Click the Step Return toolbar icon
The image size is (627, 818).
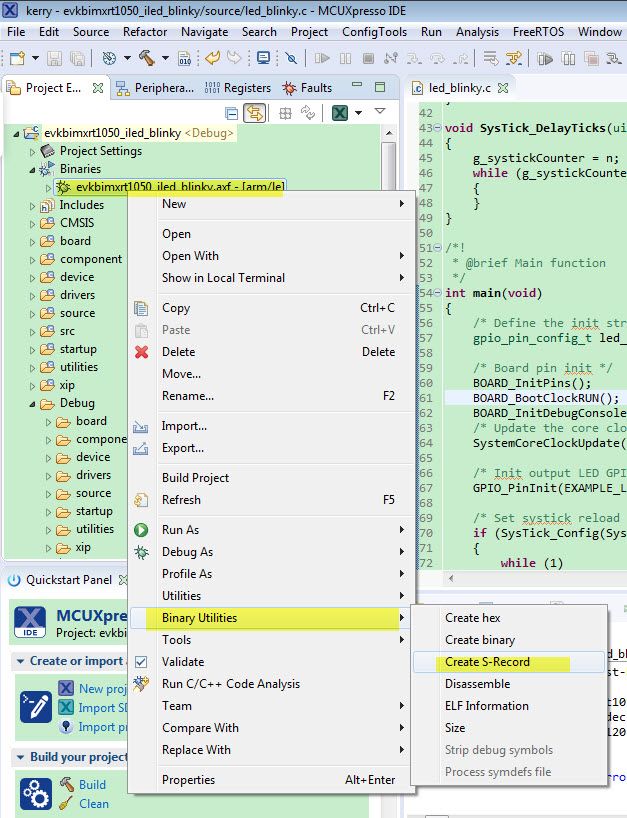461,58
